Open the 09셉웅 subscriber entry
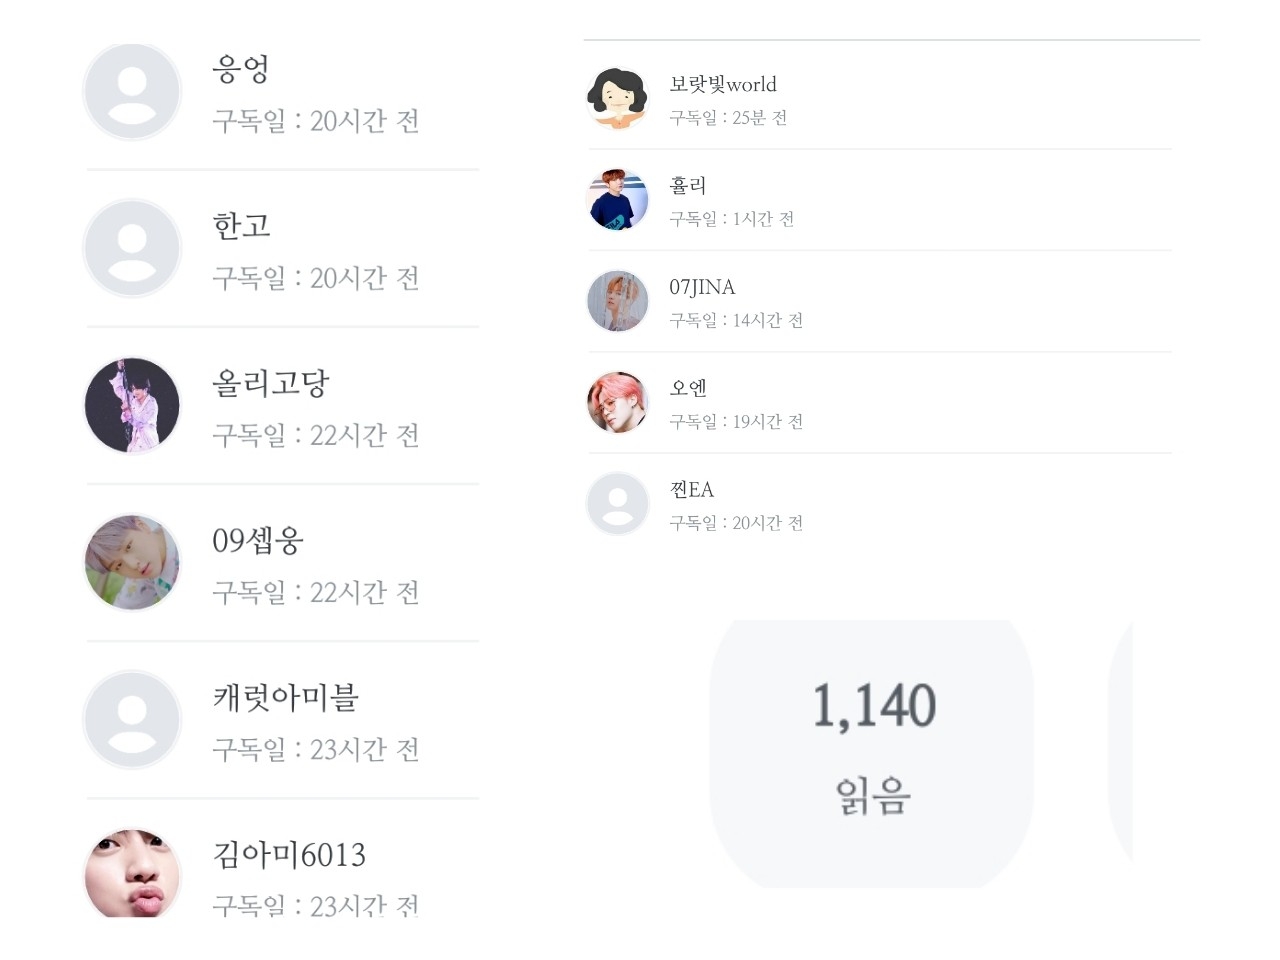Image resolution: width=1280 pixels, height=960 pixels. coord(257,540)
